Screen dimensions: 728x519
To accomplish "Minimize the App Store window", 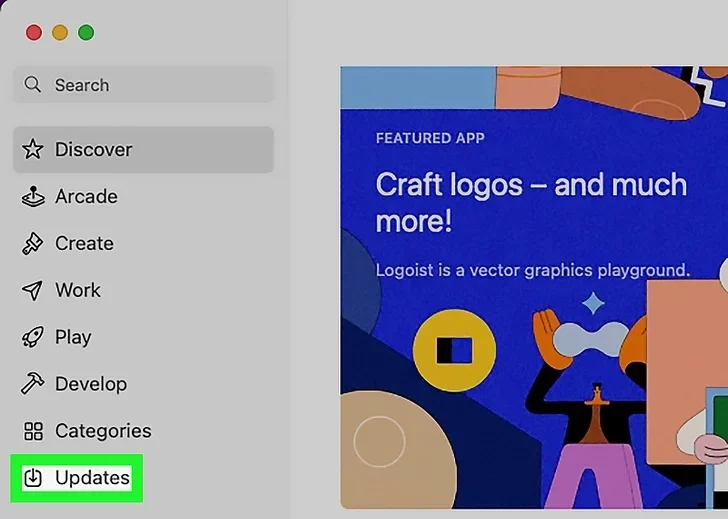I will pos(60,32).
